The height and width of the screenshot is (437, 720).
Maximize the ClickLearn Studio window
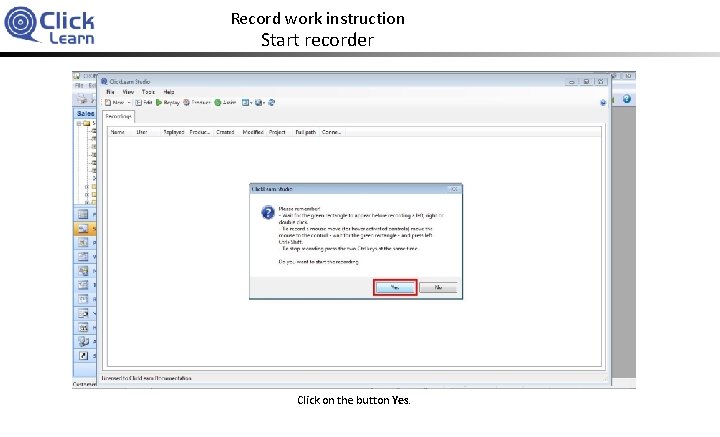[586, 82]
